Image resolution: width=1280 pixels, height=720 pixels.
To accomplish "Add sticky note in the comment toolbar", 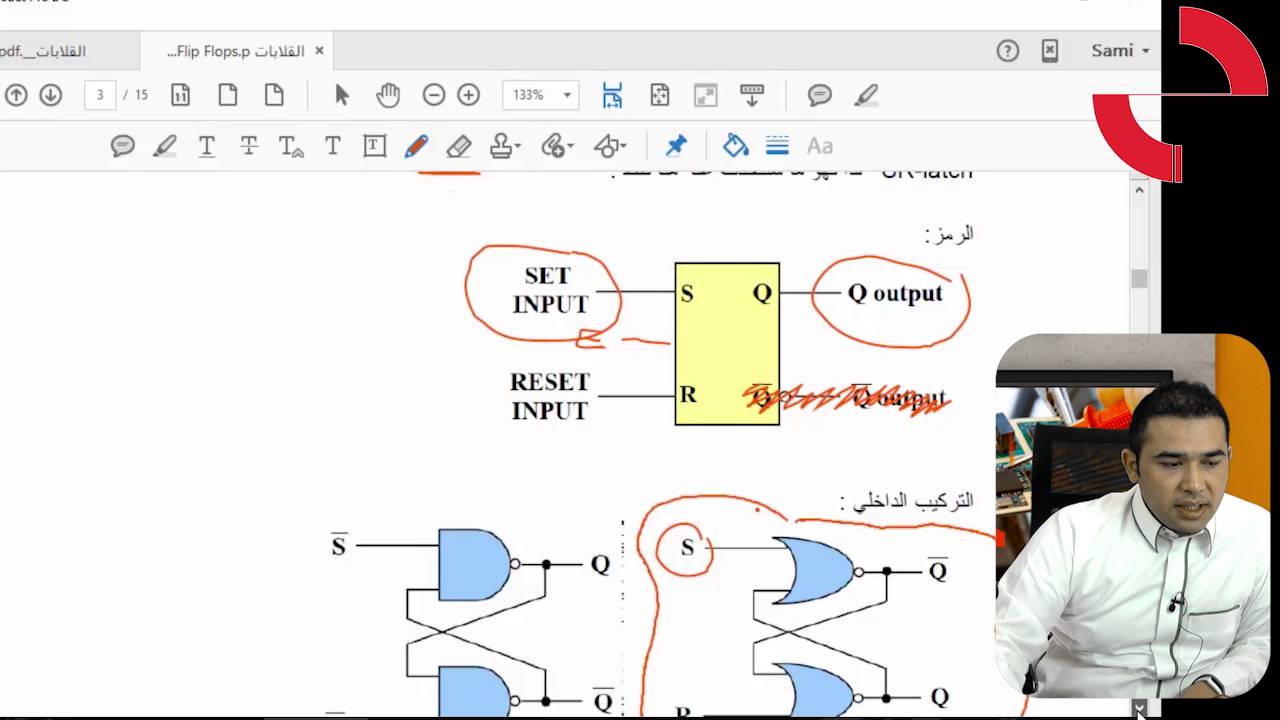I will tap(123, 146).
